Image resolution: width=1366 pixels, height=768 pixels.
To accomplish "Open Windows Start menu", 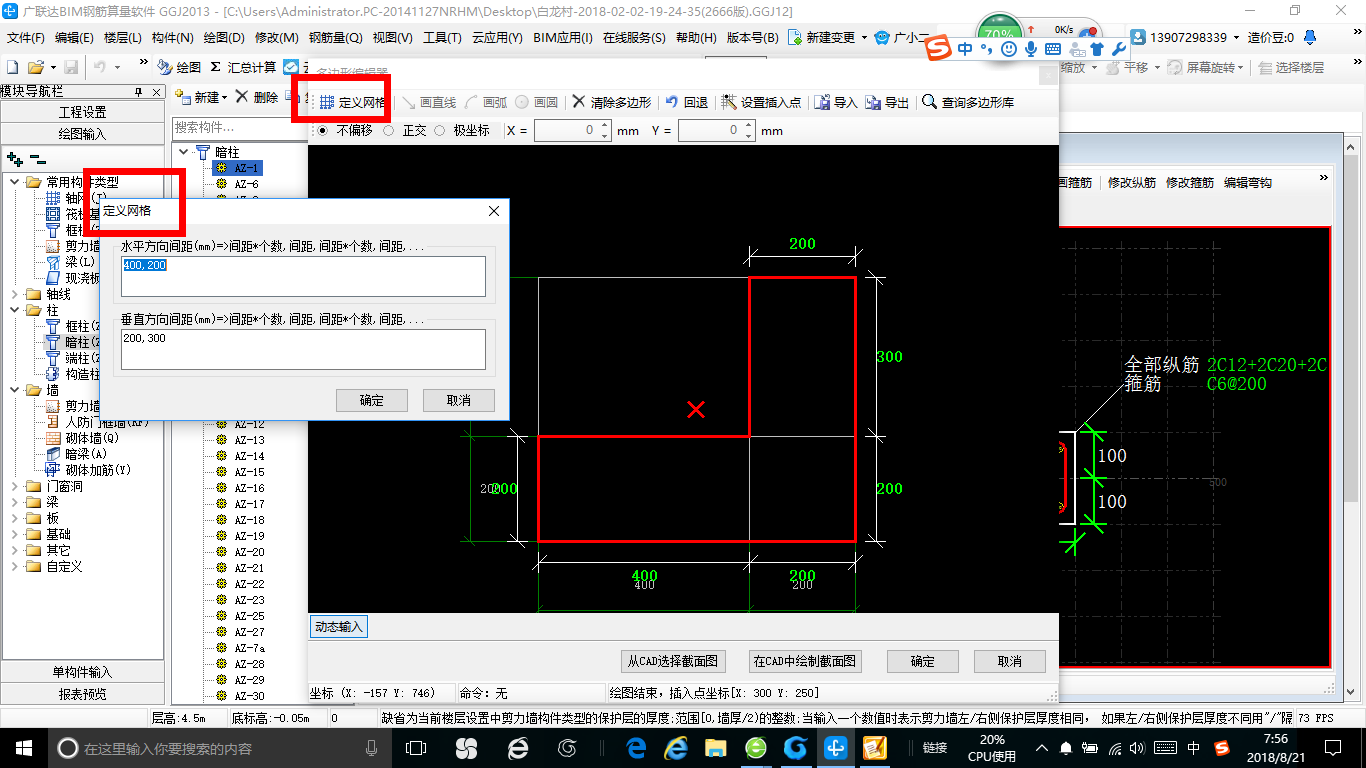I will click(x=23, y=748).
